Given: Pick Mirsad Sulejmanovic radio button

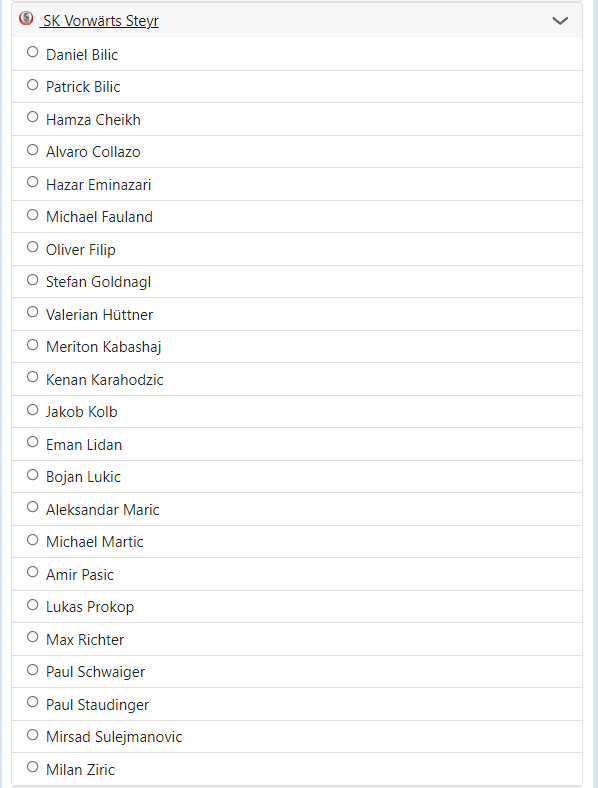Looking at the screenshot, I should click(x=33, y=735).
